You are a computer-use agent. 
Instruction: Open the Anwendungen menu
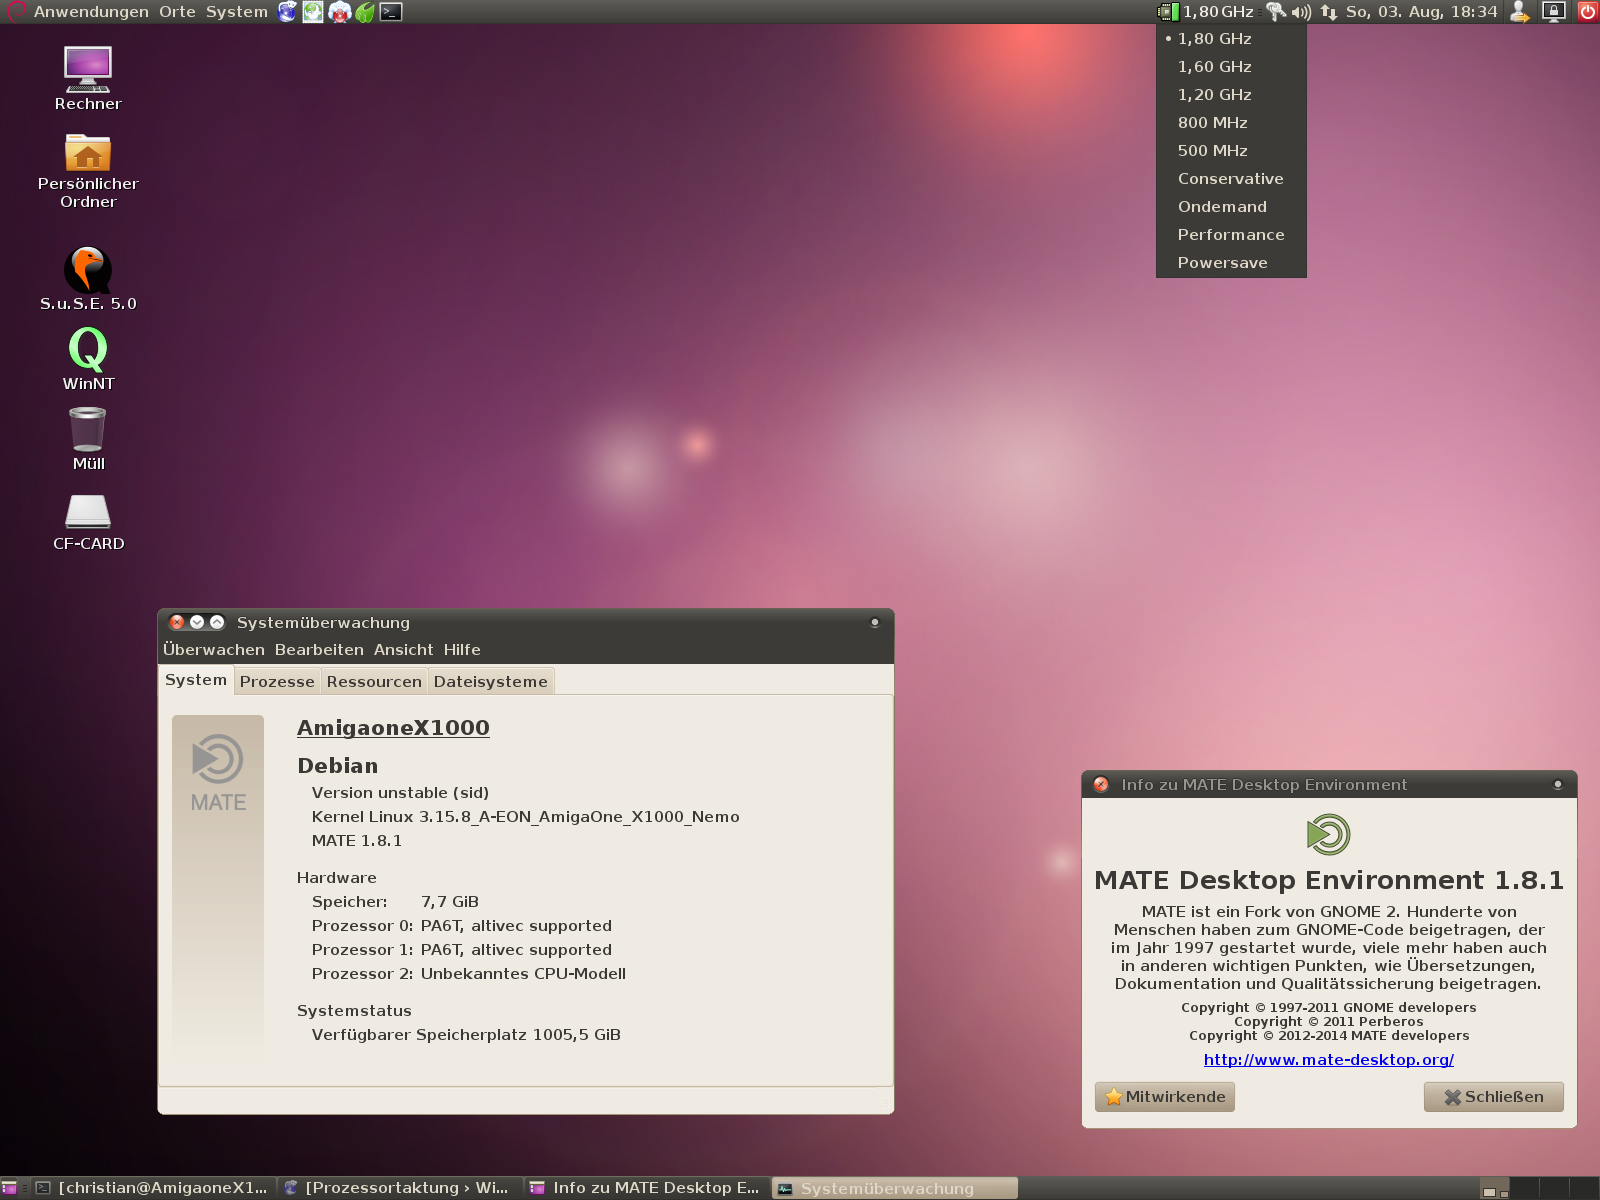pyautogui.click(x=90, y=12)
